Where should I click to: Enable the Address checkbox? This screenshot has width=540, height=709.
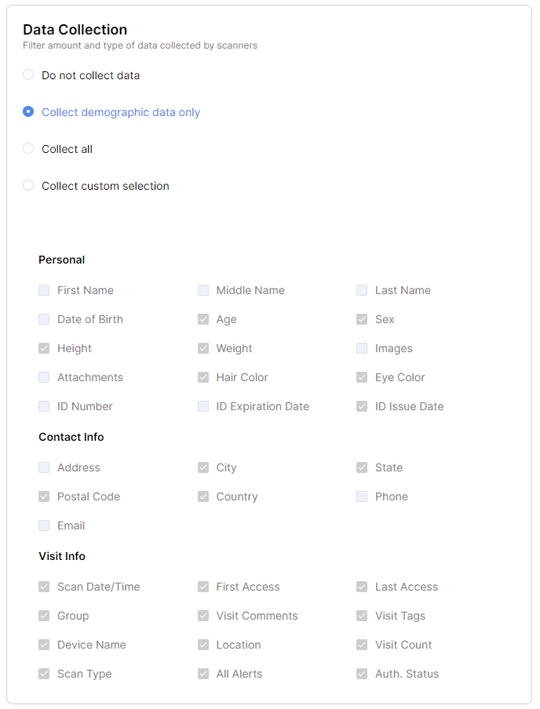pos(44,468)
